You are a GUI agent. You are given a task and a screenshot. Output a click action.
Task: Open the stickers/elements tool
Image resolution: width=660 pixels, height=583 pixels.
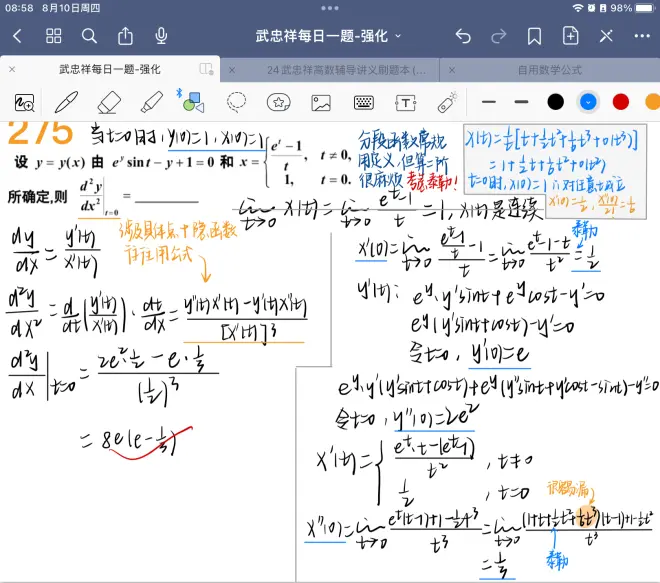pos(279,102)
